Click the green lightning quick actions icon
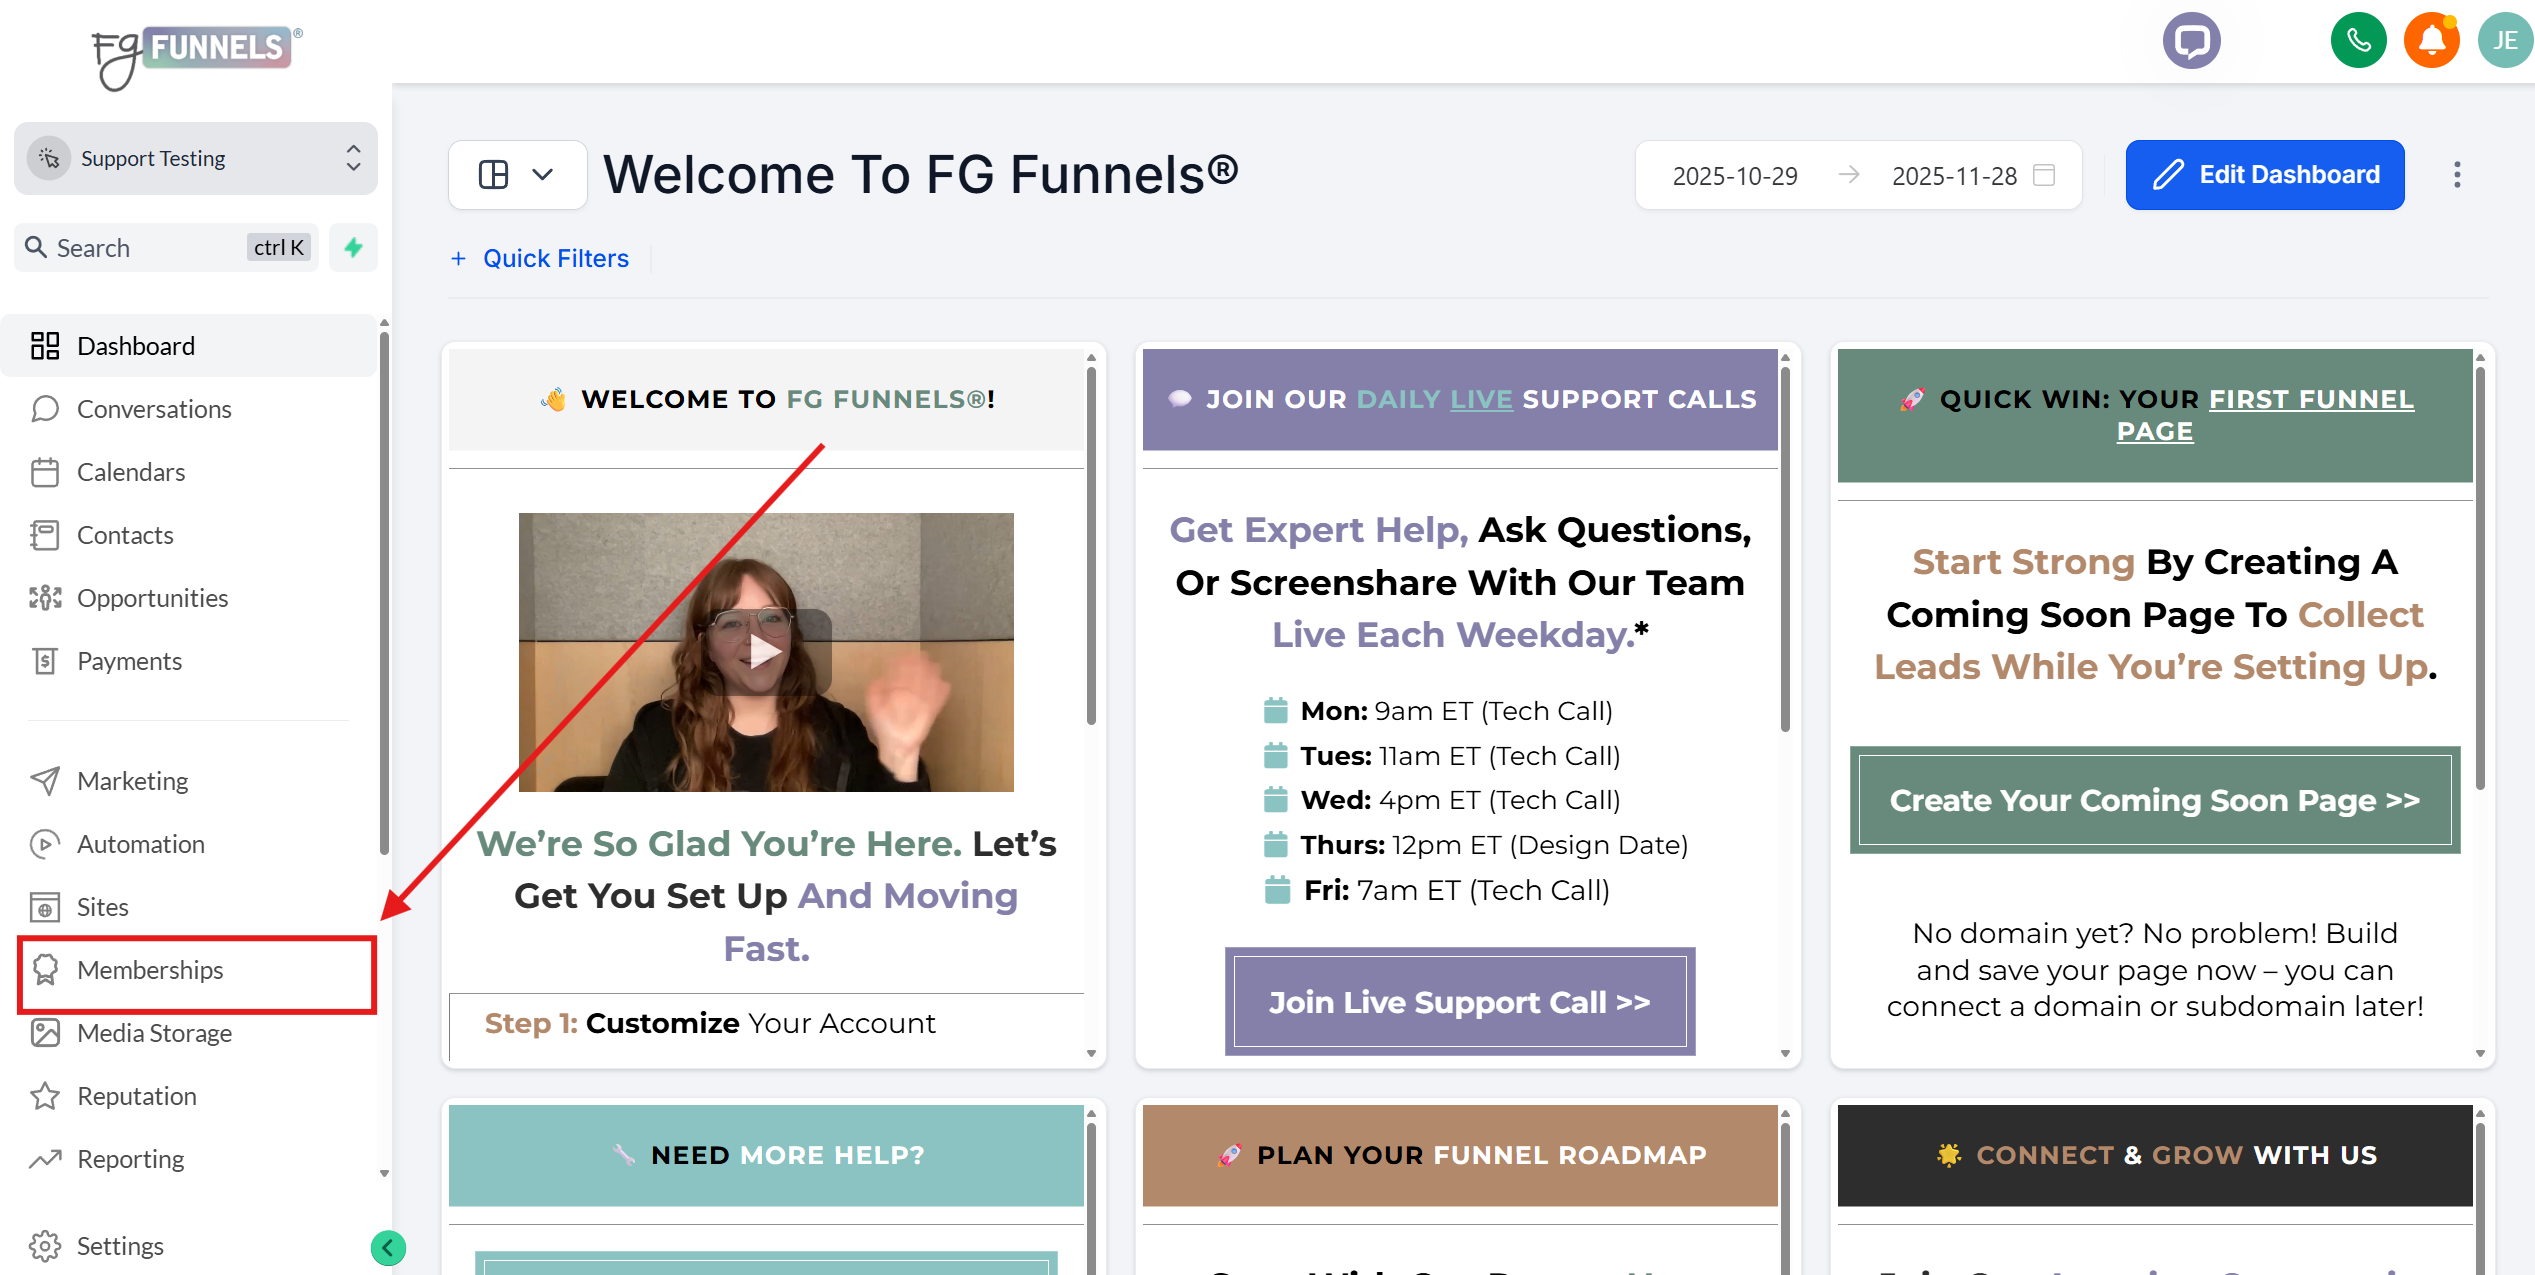Screen dimensions: 2535x1275 353,247
